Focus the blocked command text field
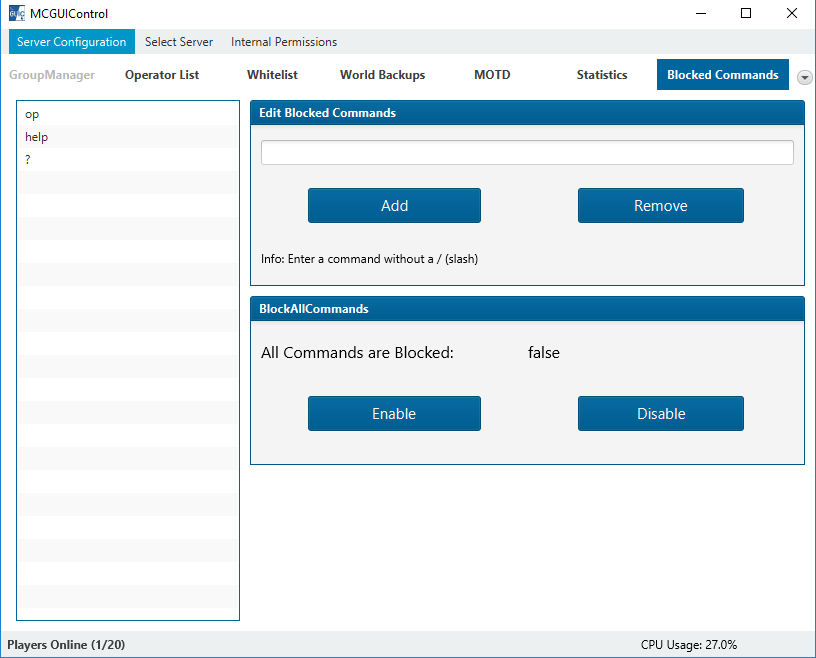This screenshot has width=816, height=658. coord(527,152)
